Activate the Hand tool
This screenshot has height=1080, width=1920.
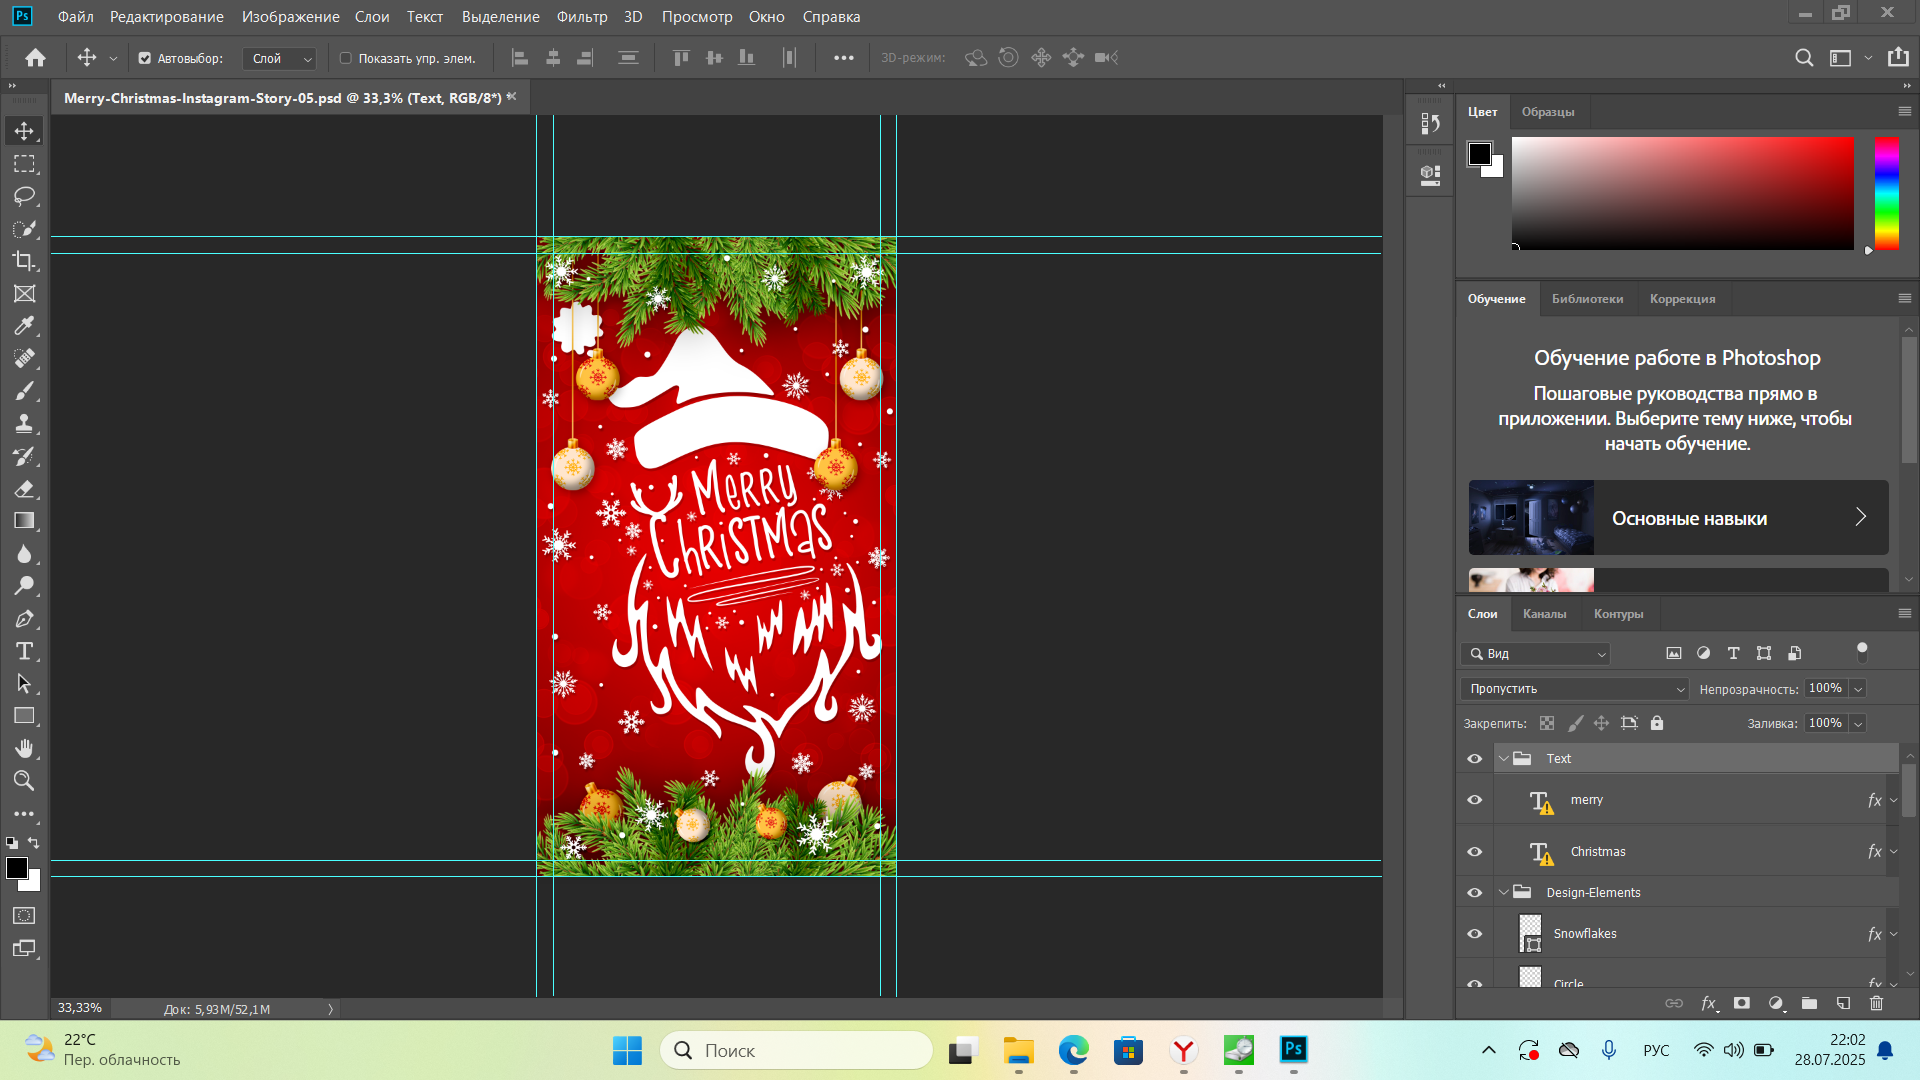(x=24, y=749)
